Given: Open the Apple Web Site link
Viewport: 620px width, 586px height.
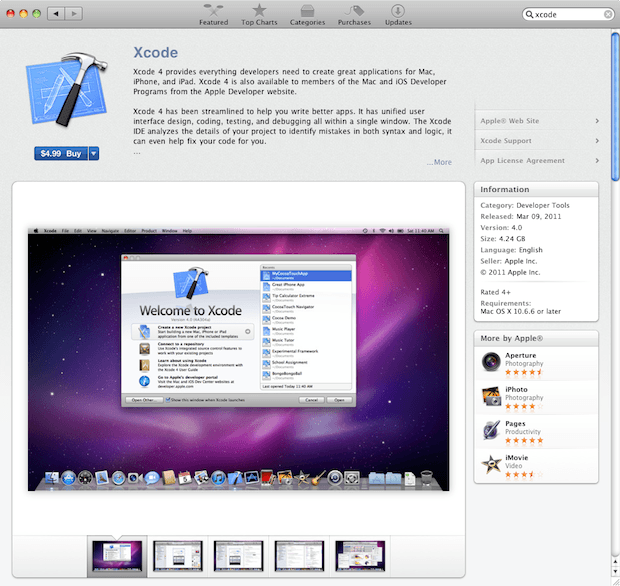Looking at the screenshot, I should (x=539, y=121).
